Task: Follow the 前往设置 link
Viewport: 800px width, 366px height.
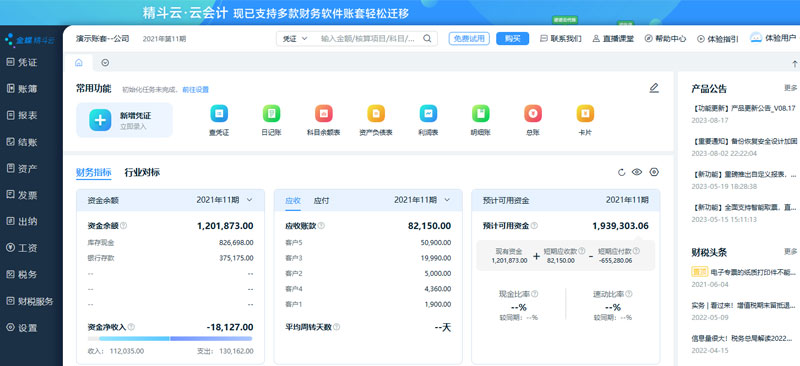Action: 195,90
